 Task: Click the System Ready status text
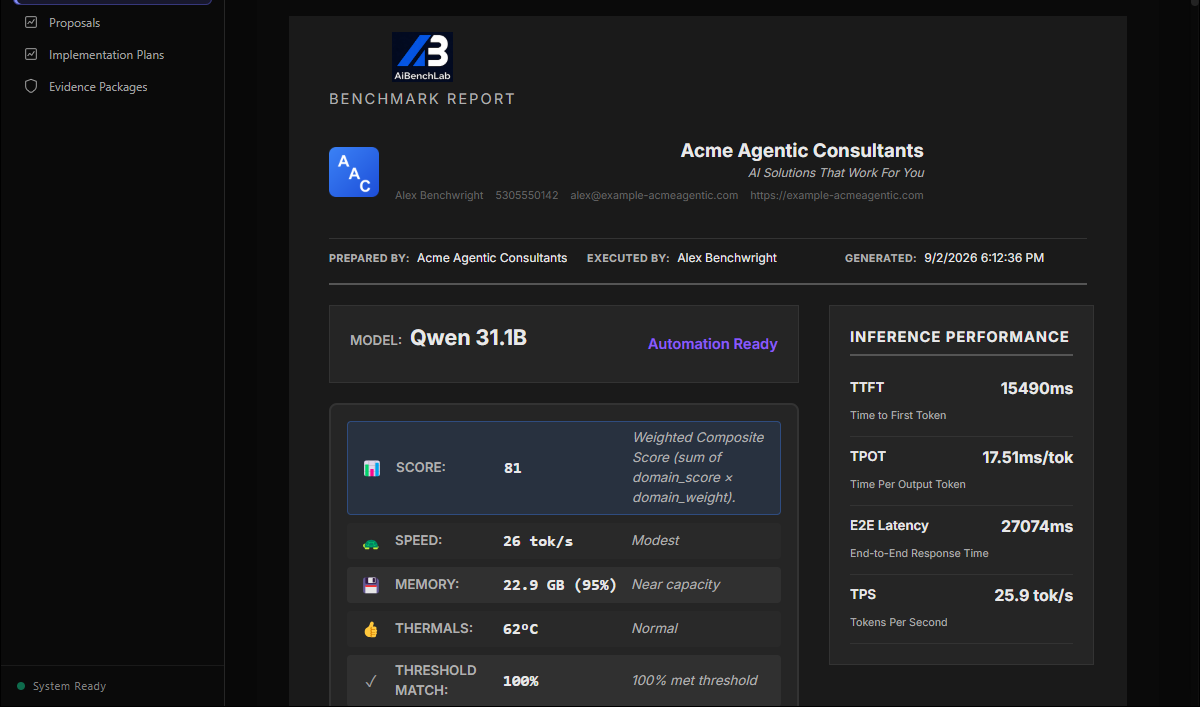tap(69, 686)
